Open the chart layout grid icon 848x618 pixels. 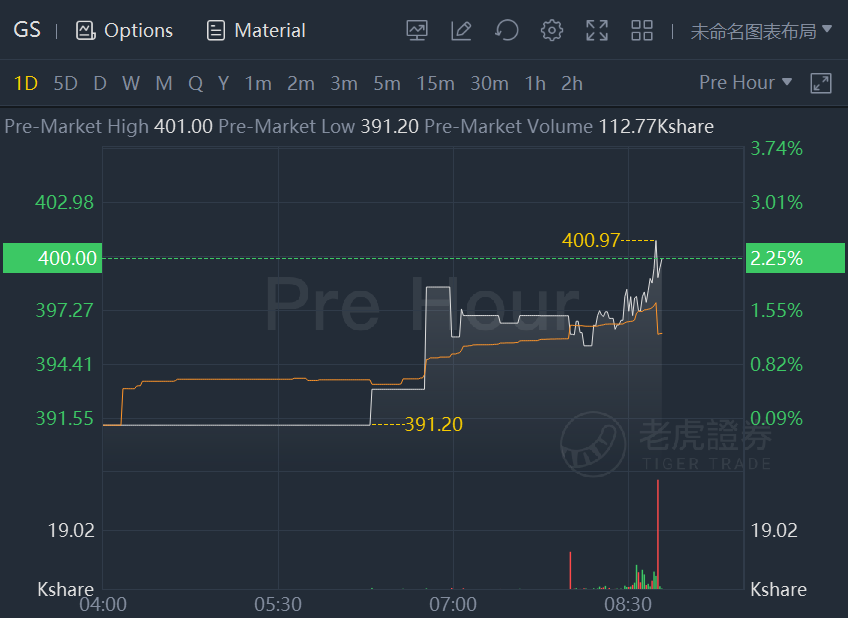pyautogui.click(x=642, y=30)
